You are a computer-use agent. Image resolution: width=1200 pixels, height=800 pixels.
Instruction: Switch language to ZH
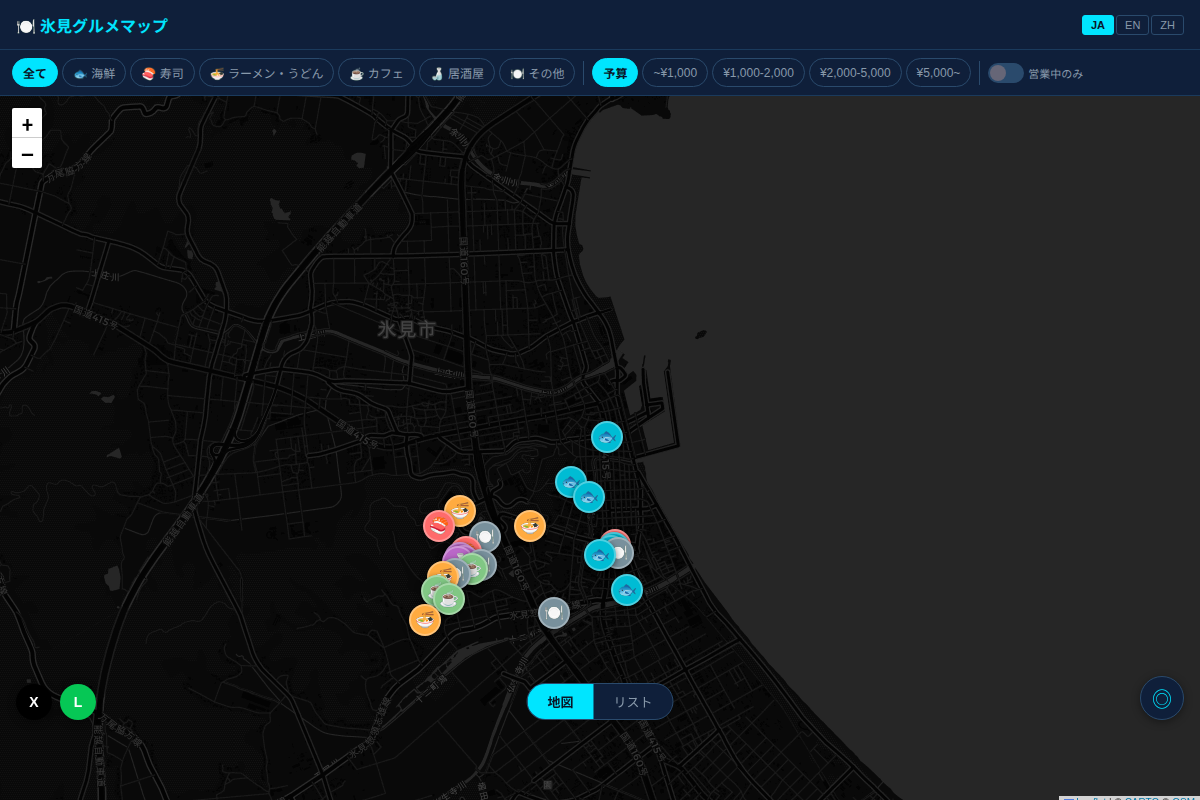click(x=1167, y=25)
